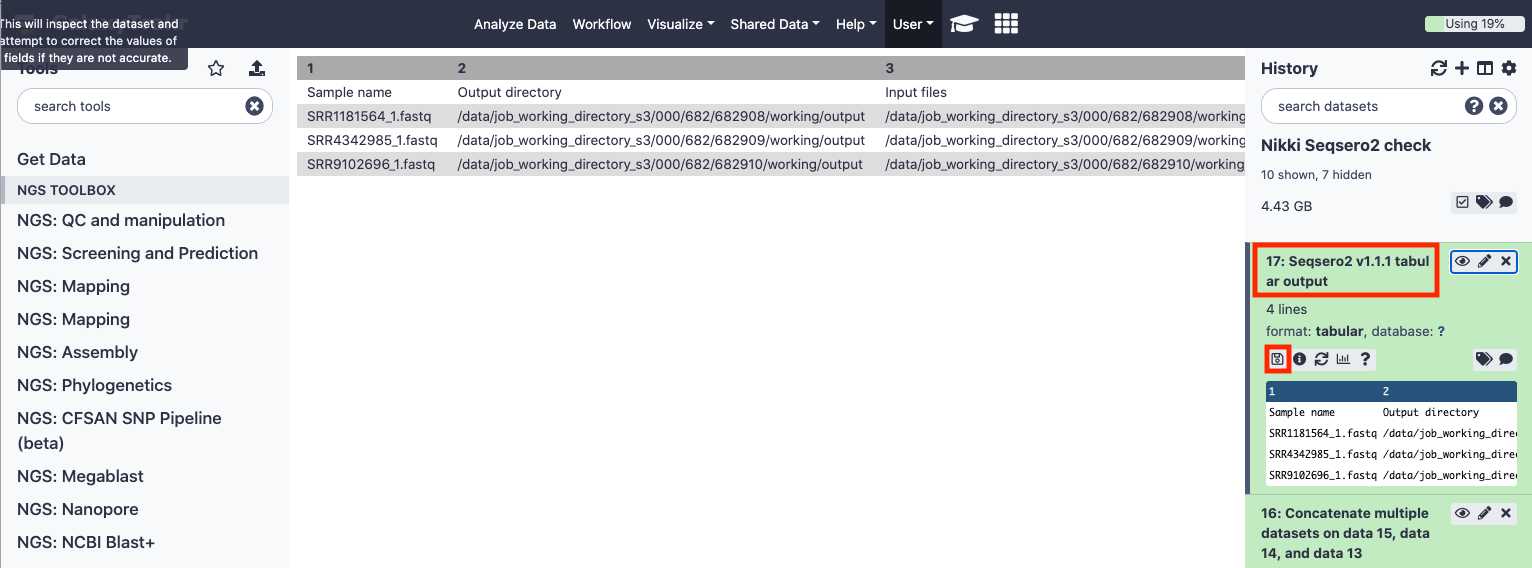This screenshot has width=1532, height=568.
Task: Download dataset 17 with the save icon
Action: [1277, 359]
